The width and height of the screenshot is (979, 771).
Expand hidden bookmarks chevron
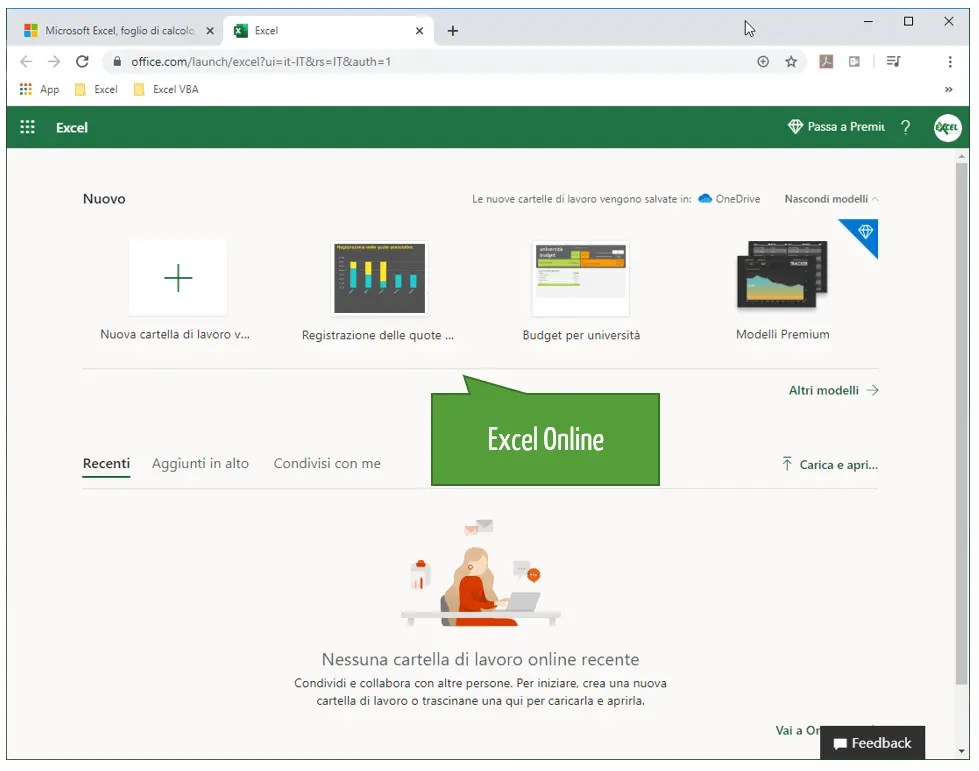pos(948,89)
